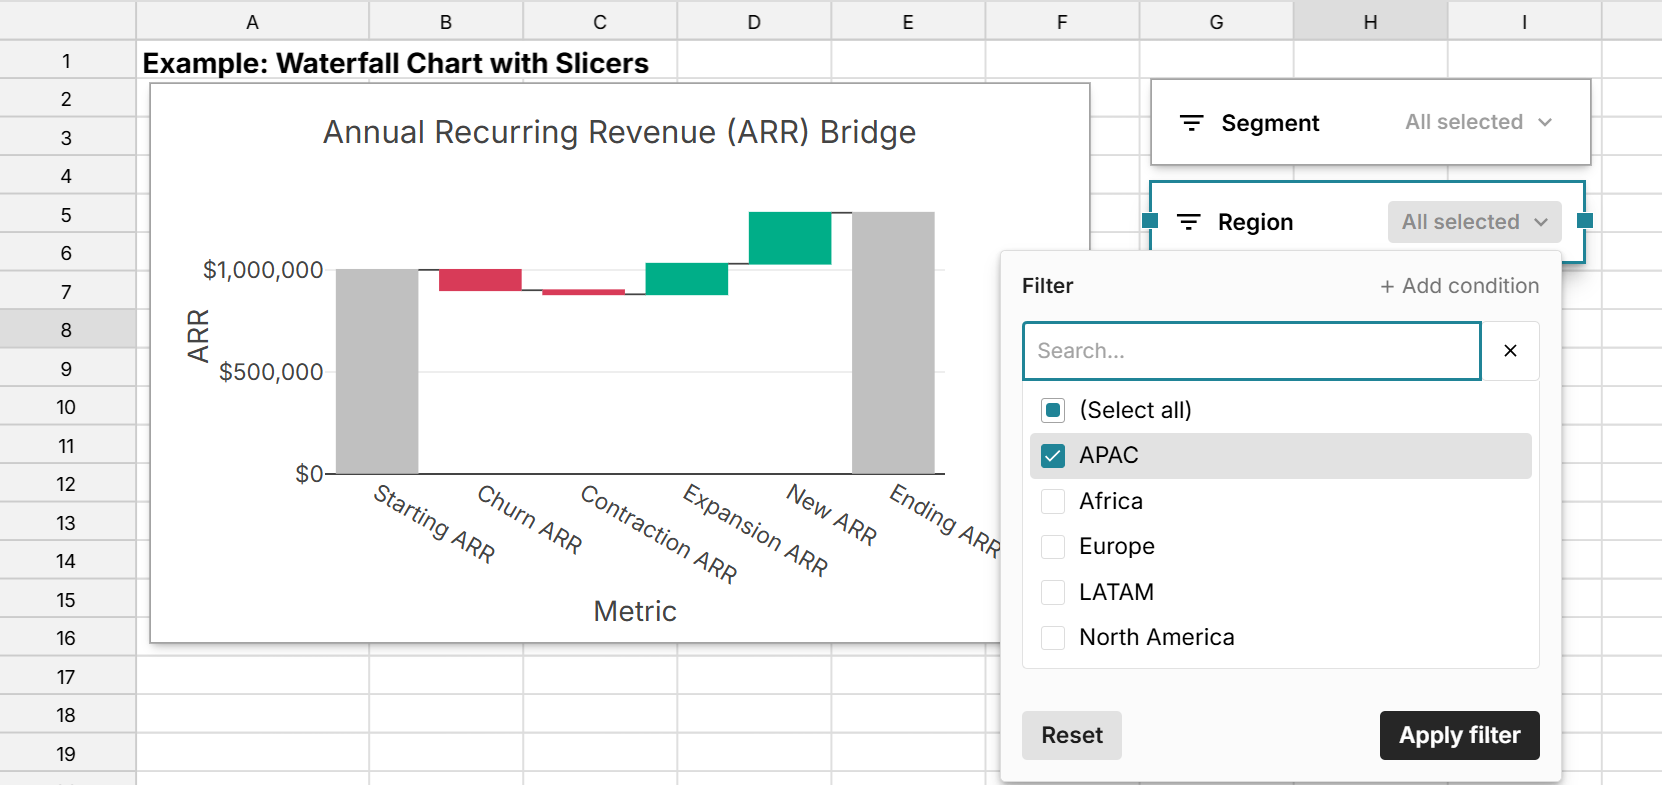
Task: Open the Segment 'All selected' dropdown
Action: [x=1478, y=122]
